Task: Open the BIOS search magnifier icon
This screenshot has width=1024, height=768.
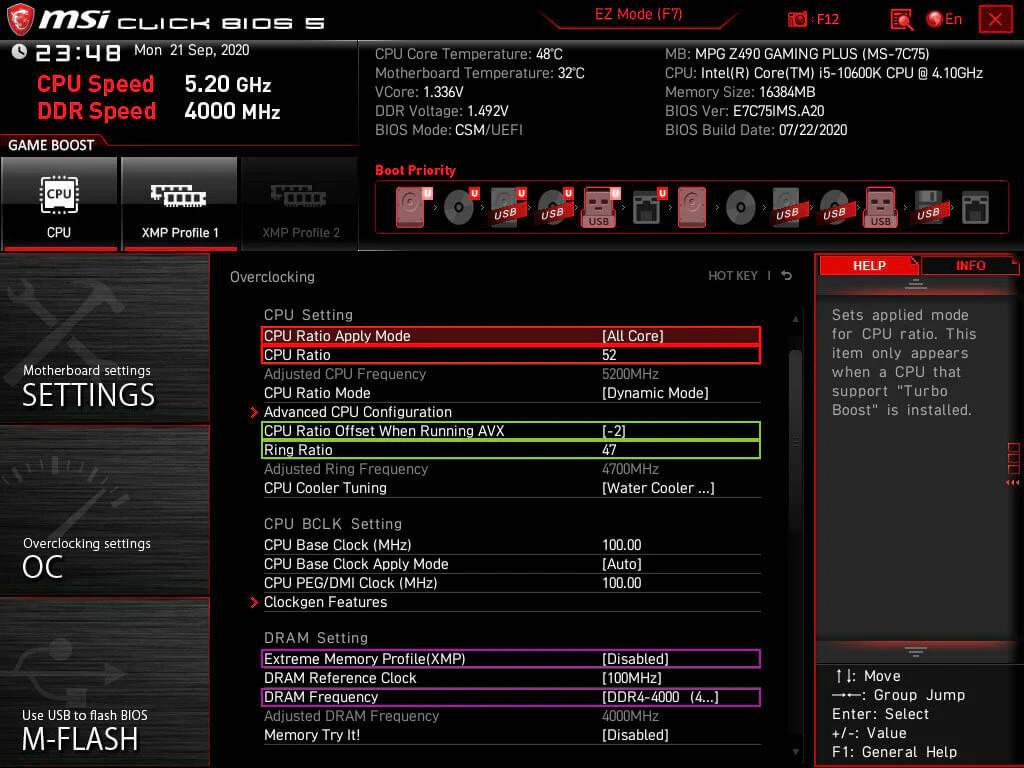Action: [x=901, y=20]
